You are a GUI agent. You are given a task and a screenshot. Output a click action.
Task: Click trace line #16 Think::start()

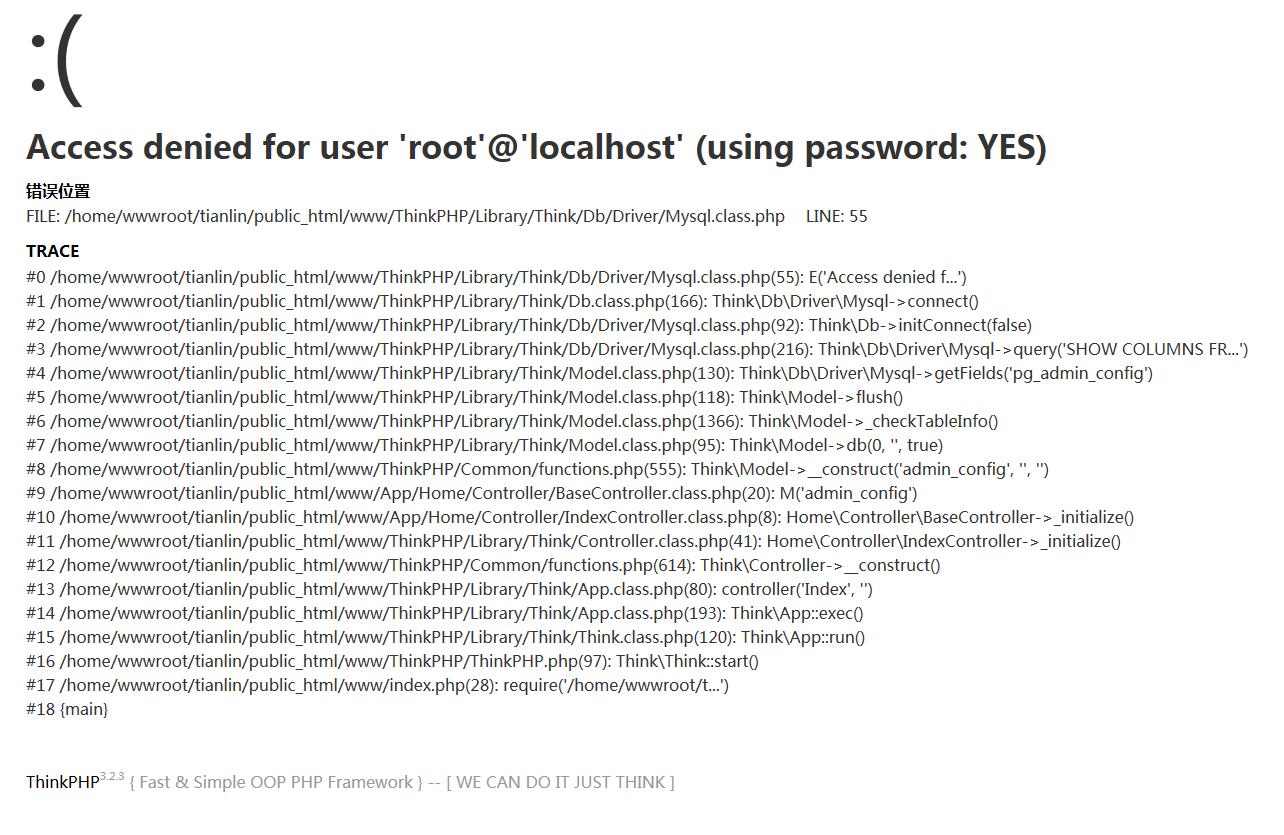click(392, 661)
